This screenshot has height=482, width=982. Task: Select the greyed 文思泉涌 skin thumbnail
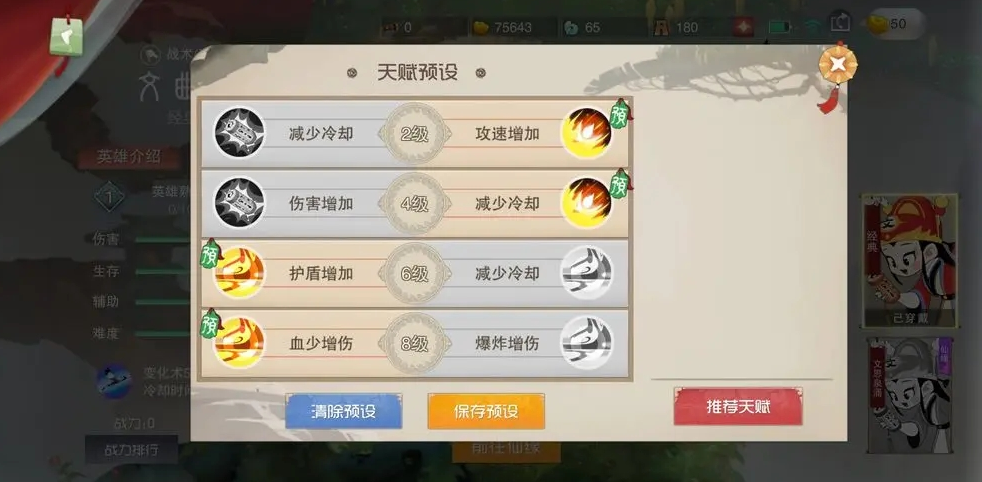(x=909, y=395)
